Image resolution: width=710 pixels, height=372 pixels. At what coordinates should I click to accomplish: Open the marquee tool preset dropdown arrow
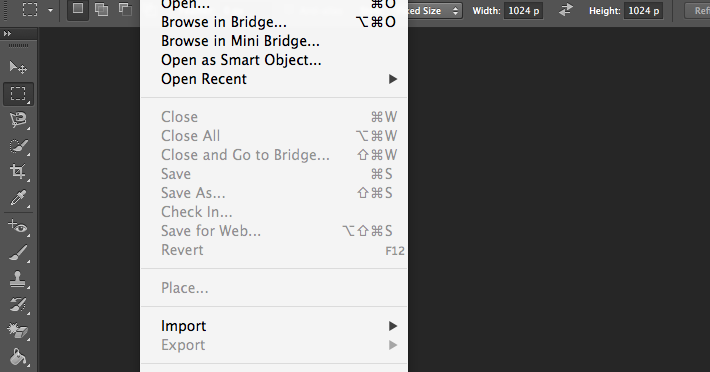[x=50, y=10]
